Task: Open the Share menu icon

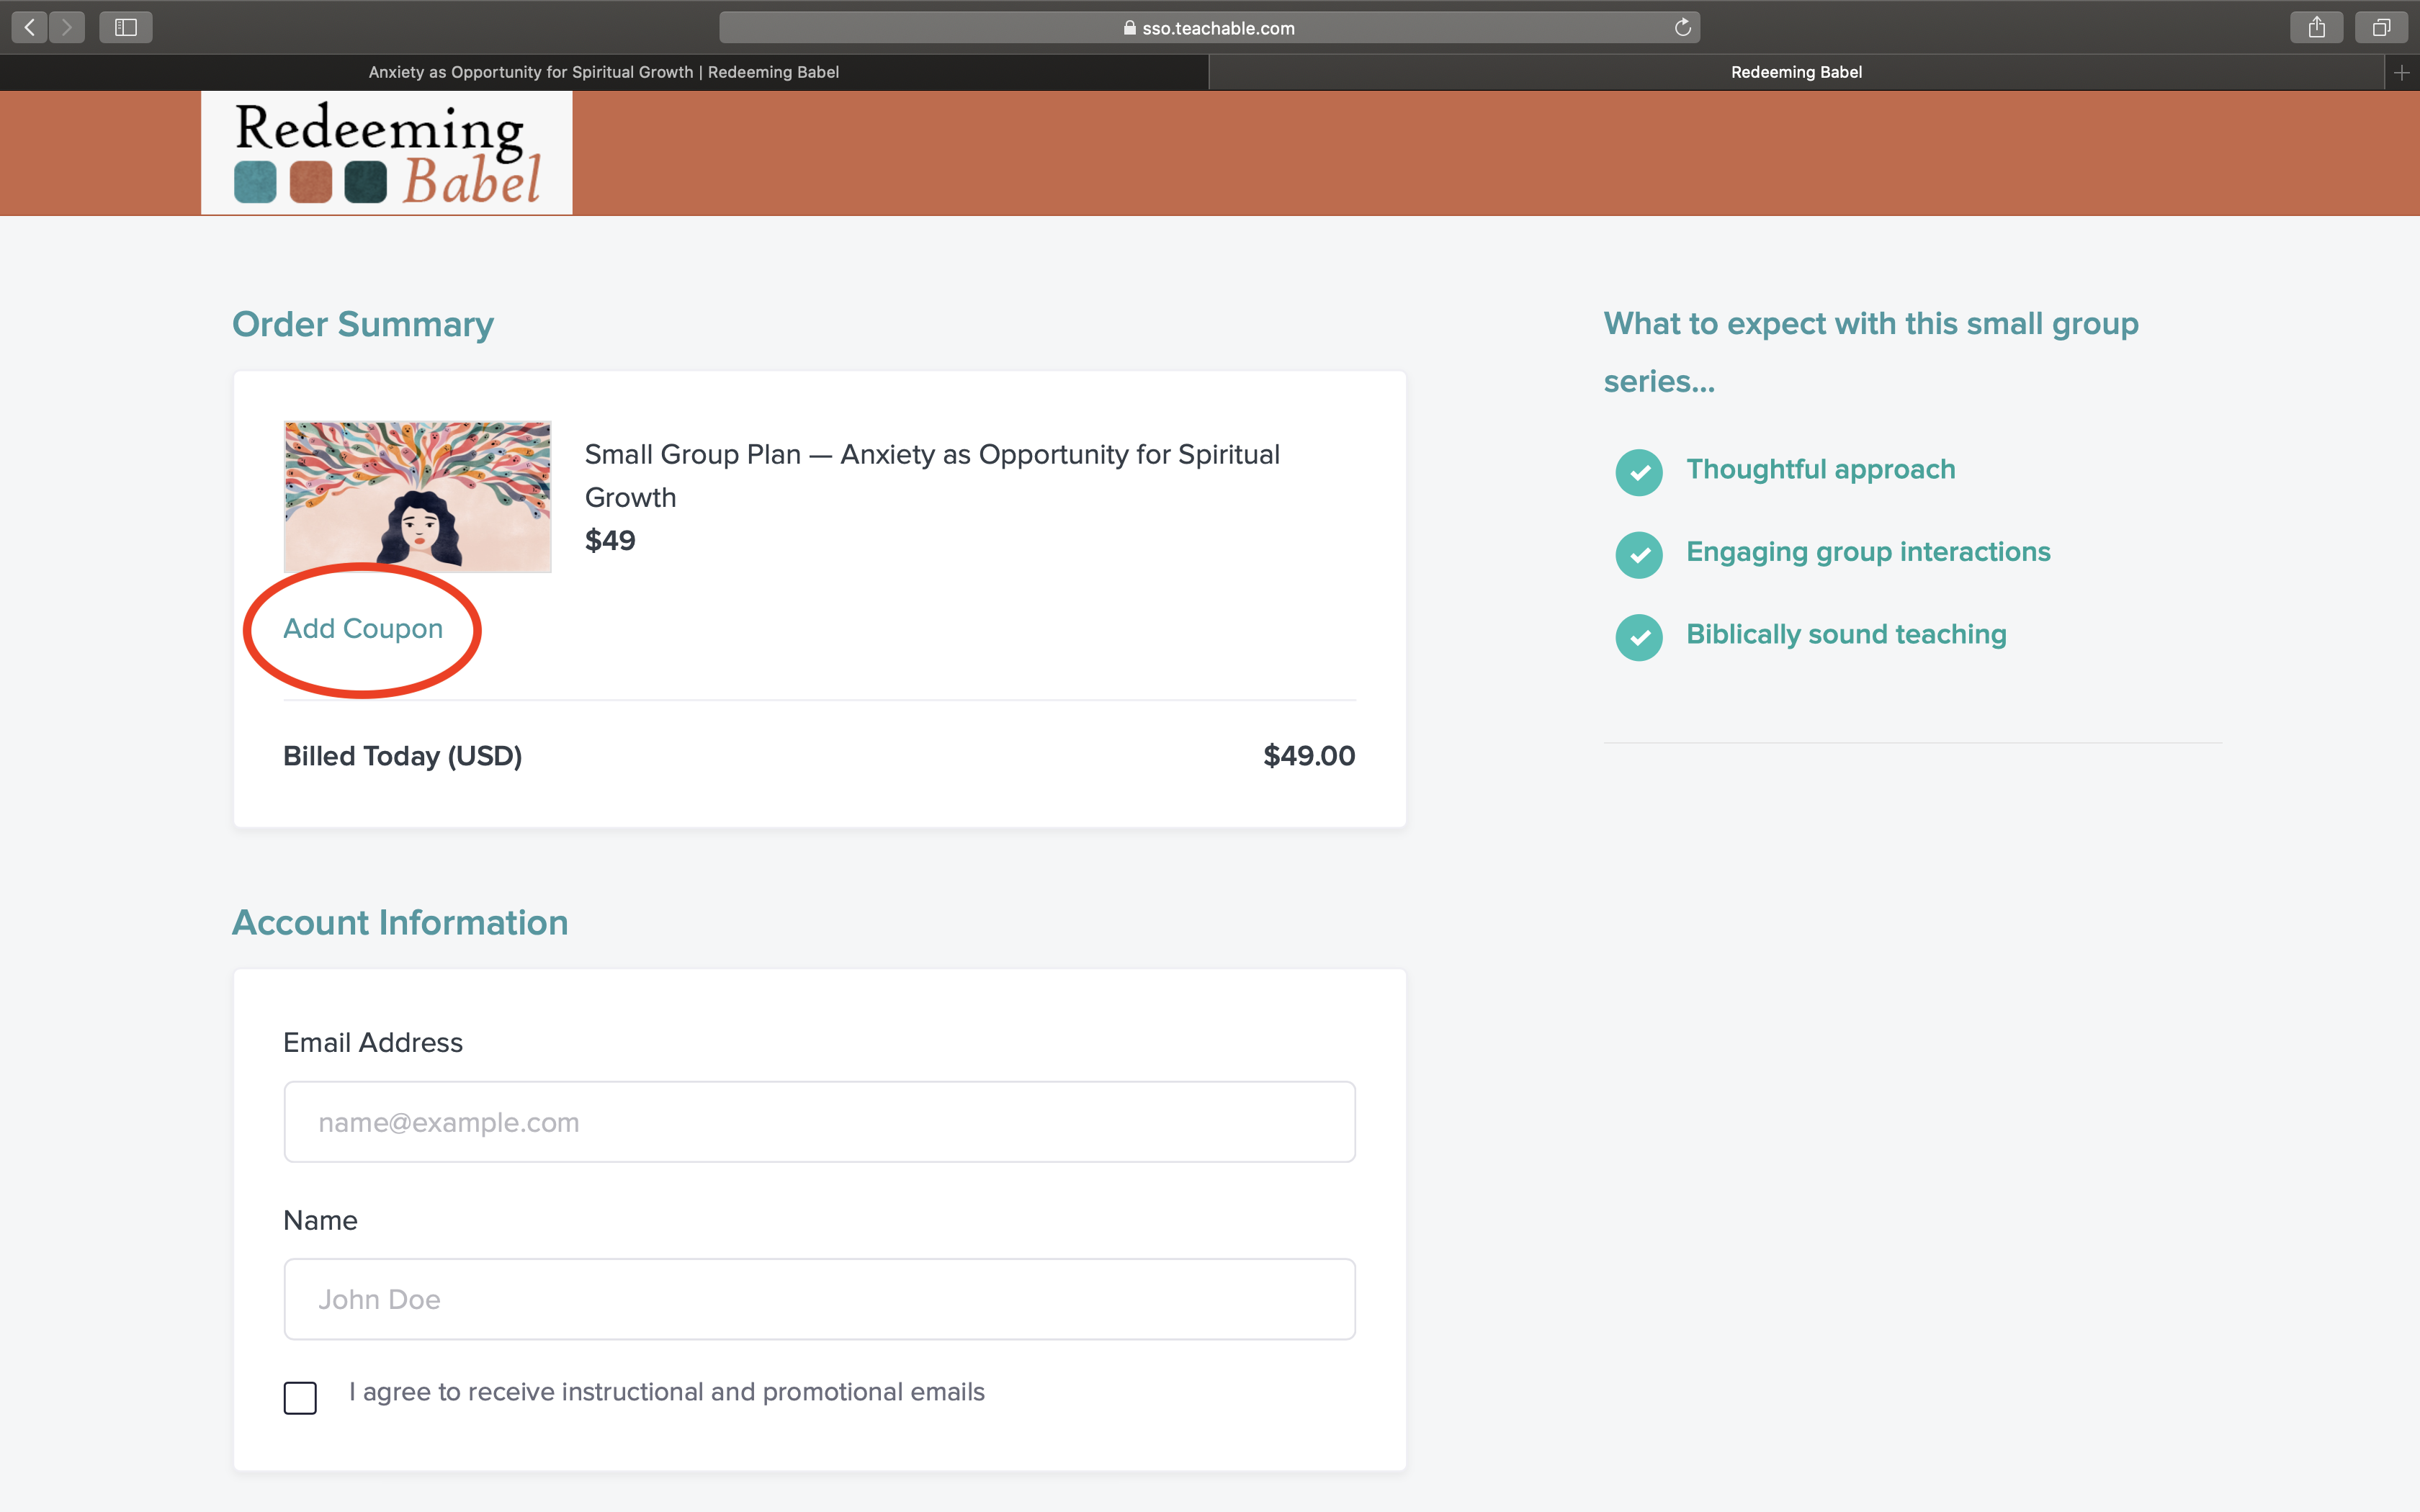Action: tap(2316, 27)
